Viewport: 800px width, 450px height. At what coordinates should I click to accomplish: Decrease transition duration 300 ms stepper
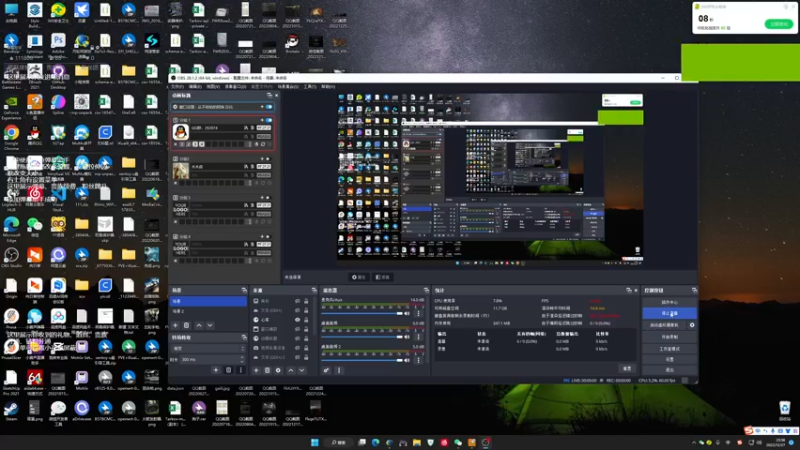tap(242, 361)
